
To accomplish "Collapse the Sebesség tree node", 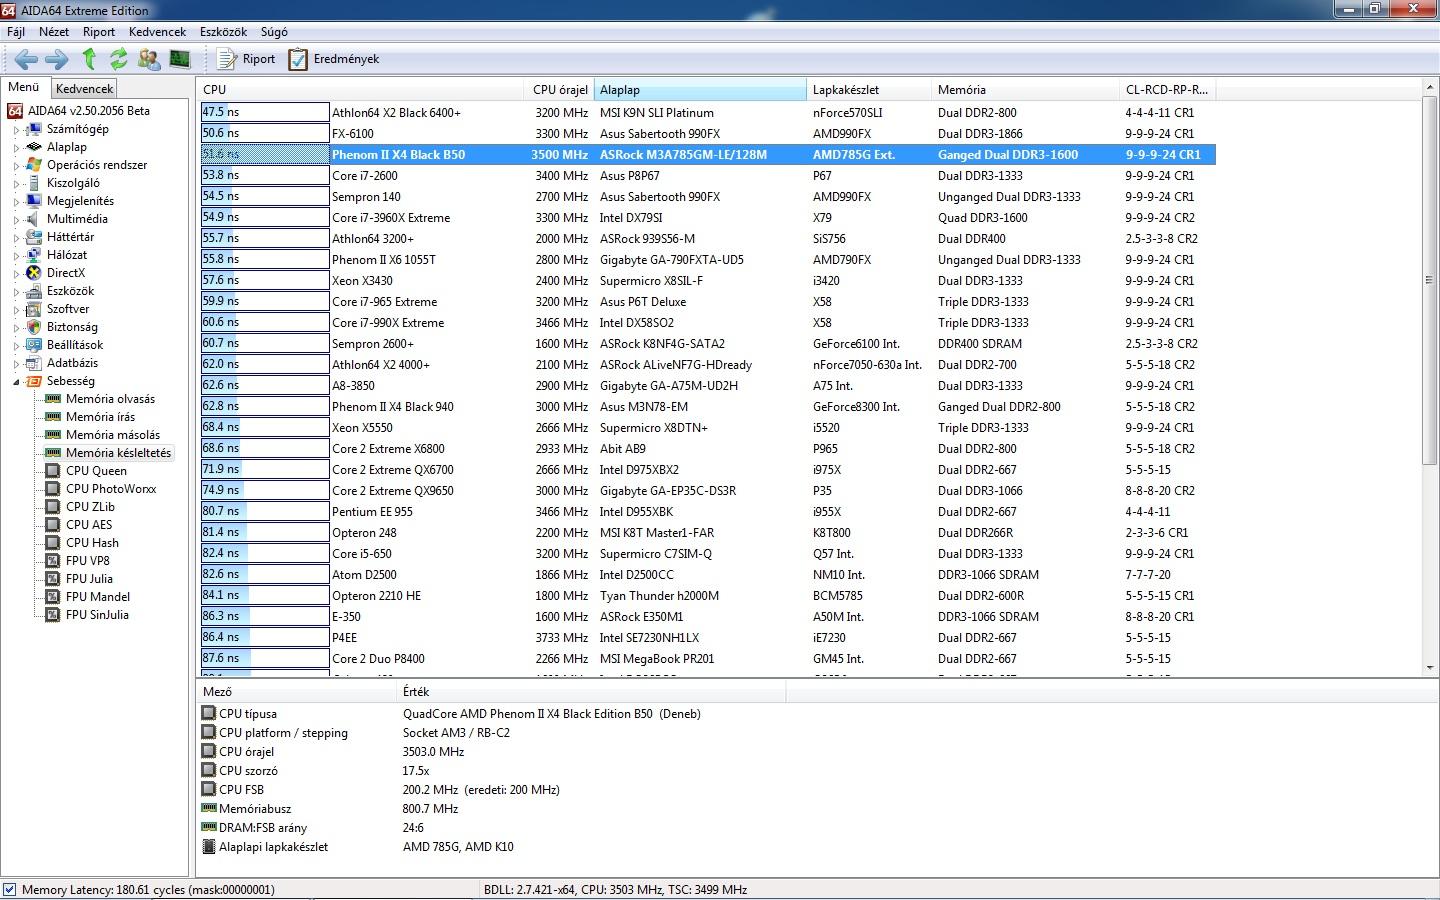I will pyautogui.click(x=16, y=382).
